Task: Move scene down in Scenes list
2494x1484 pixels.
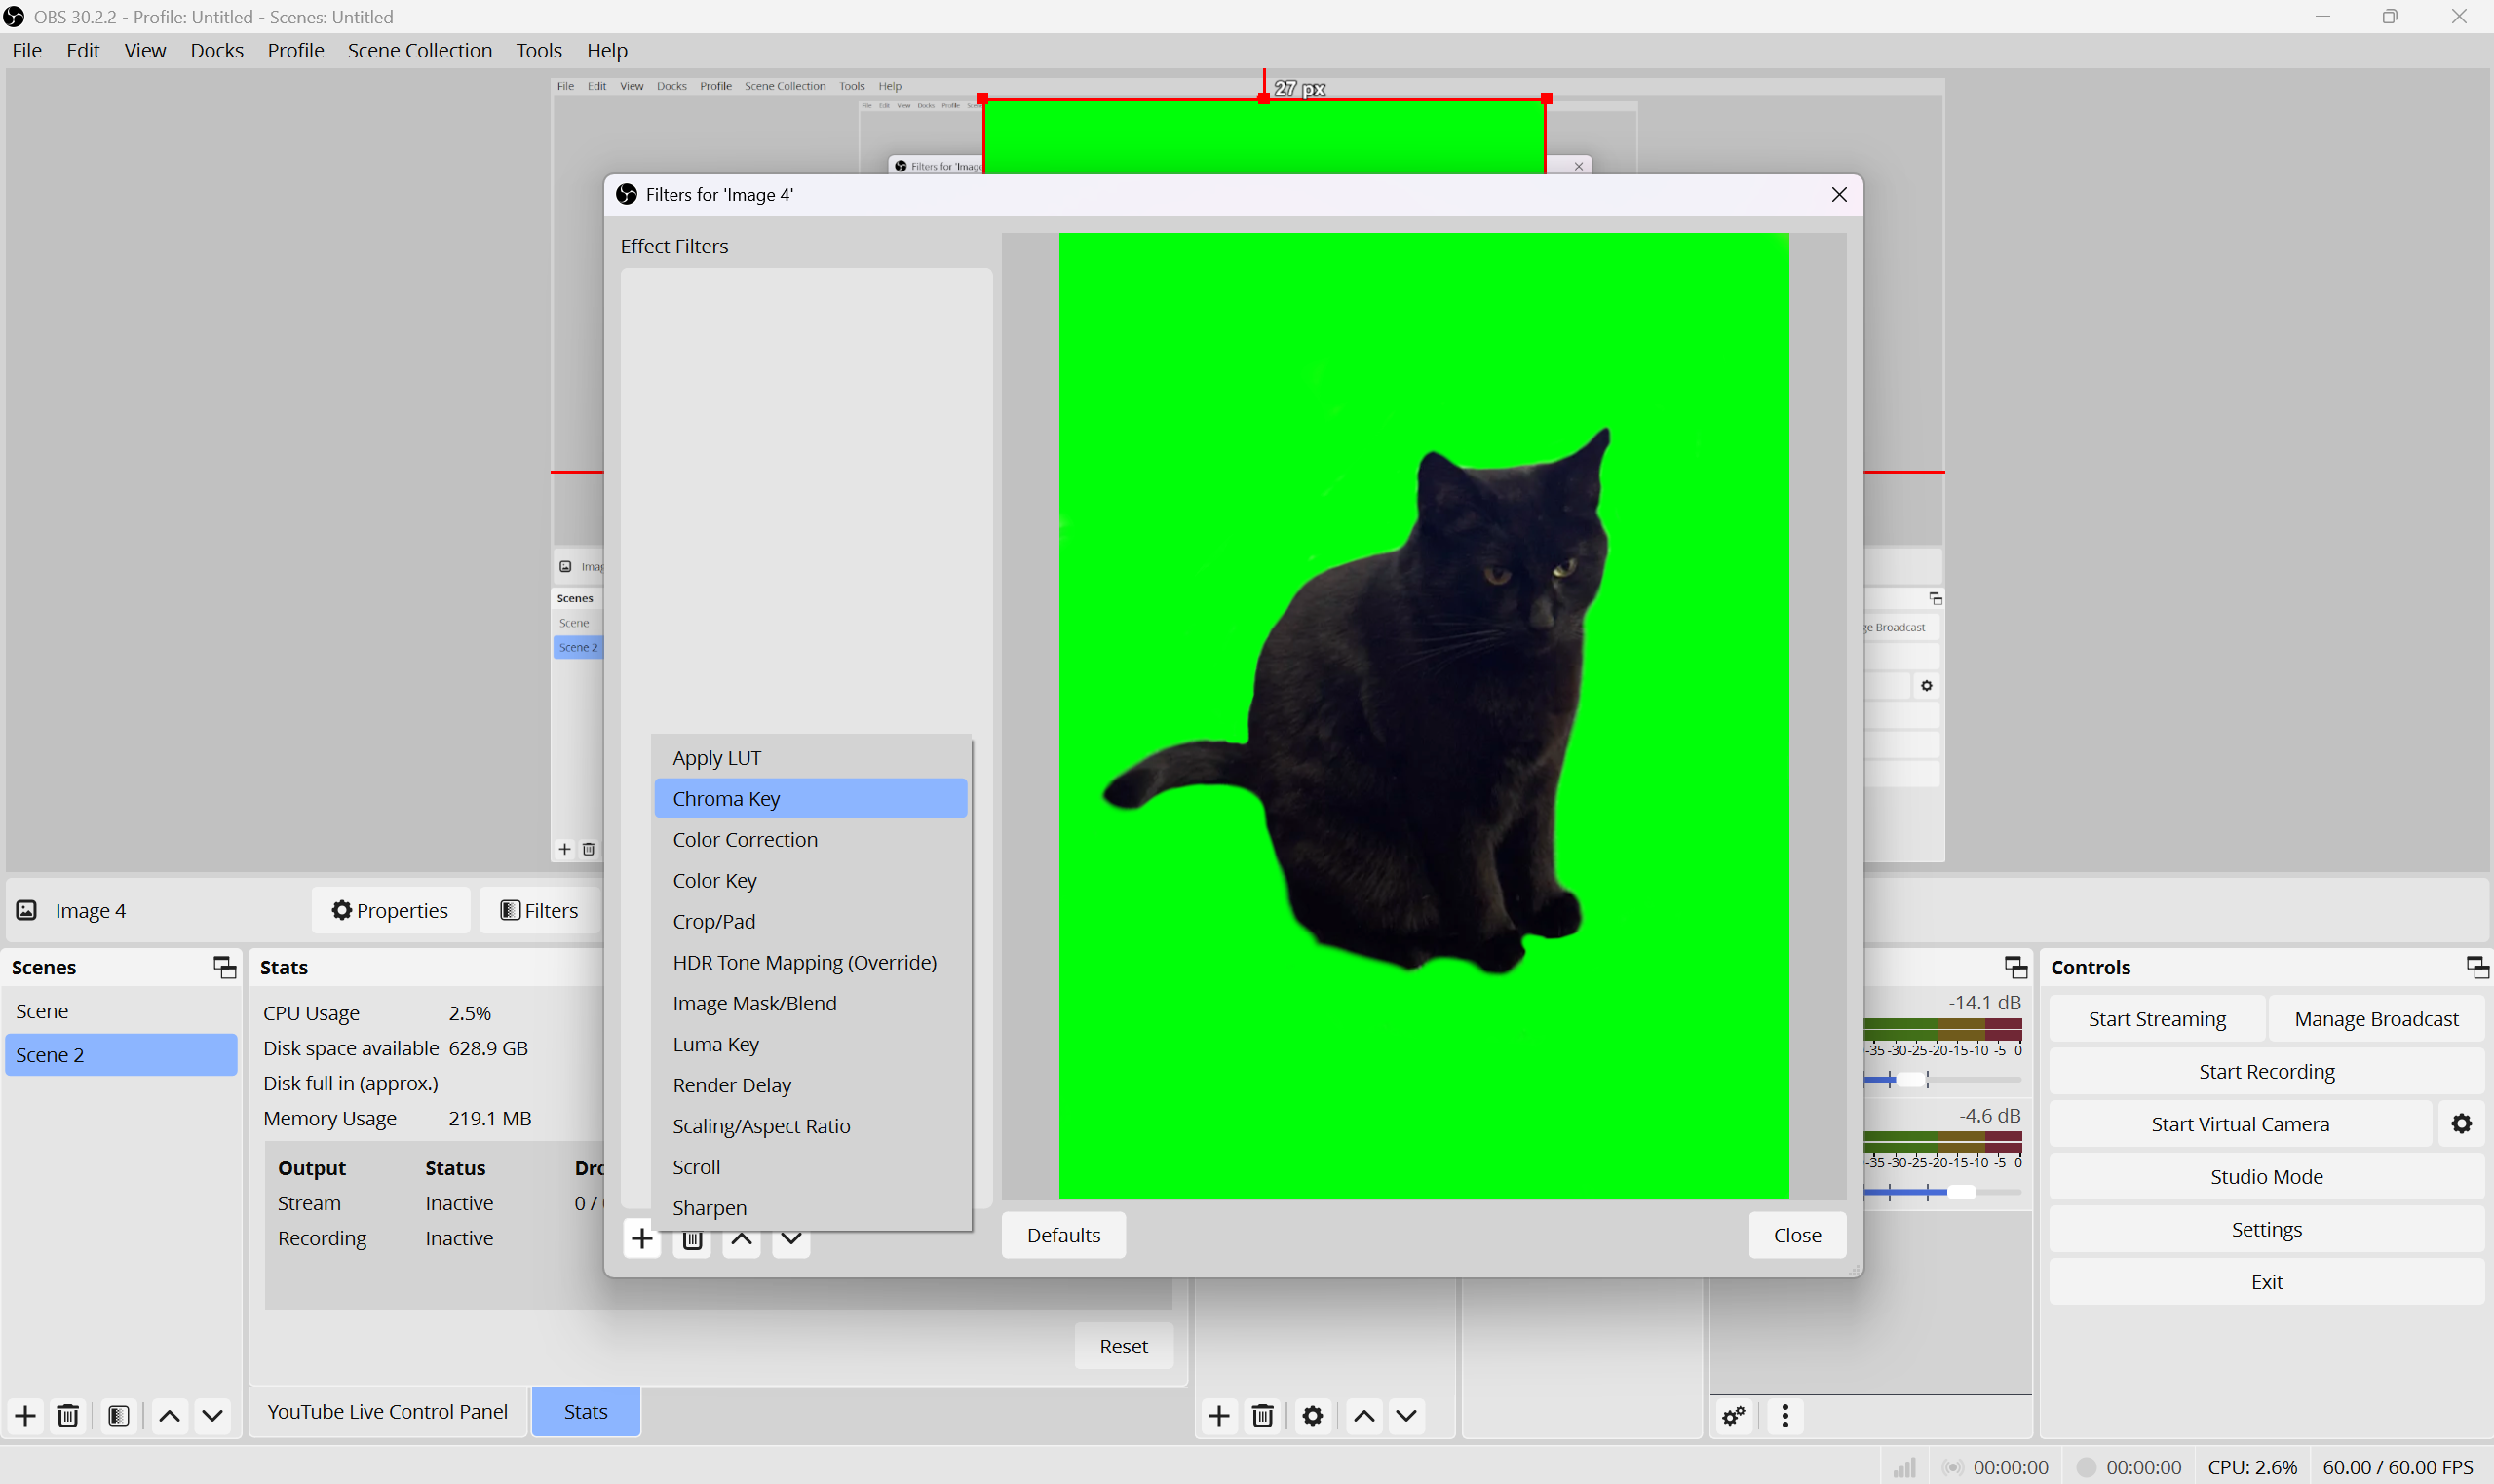Action: tap(212, 1416)
